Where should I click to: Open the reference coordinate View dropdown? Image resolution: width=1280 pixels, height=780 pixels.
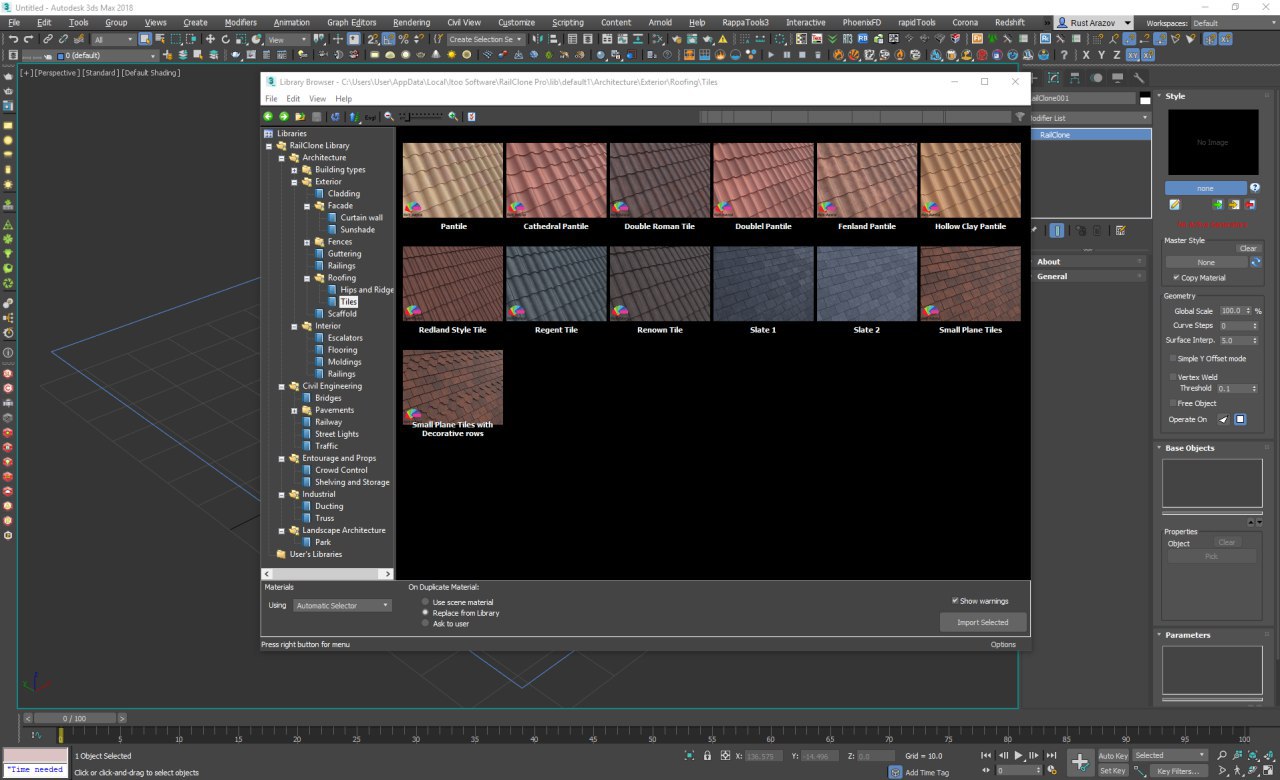click(288, 39)
